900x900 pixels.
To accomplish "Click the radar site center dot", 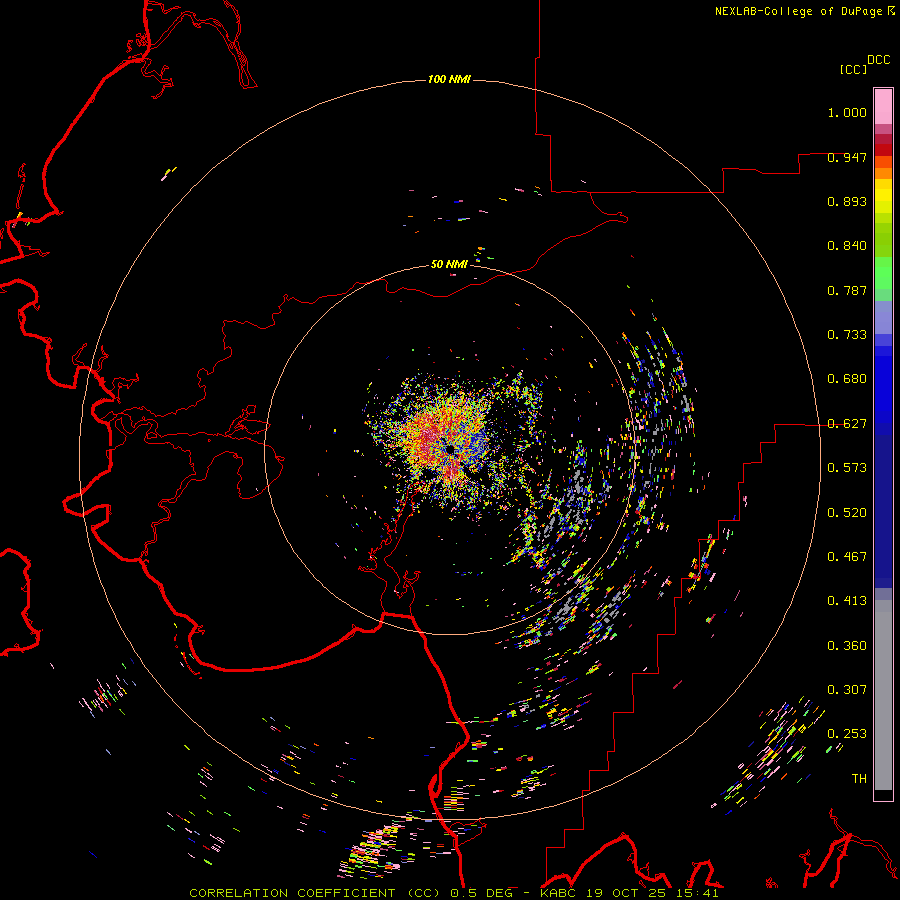I will pyautogui.click(x=450, y=449).
